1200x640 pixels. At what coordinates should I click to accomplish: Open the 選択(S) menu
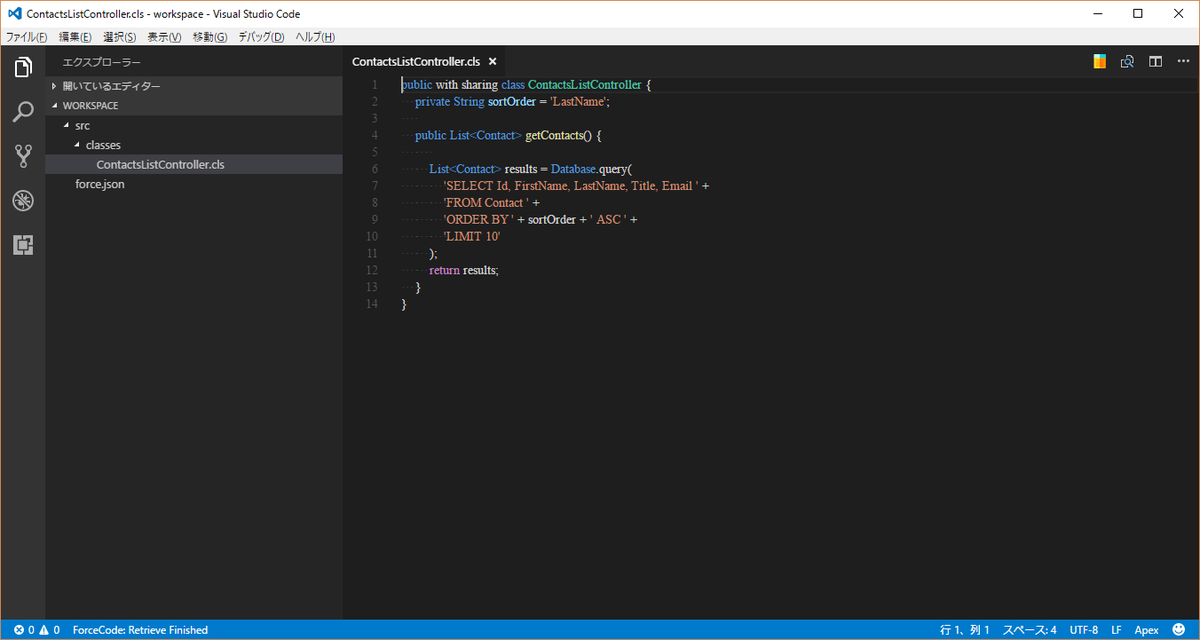[120, 37]
